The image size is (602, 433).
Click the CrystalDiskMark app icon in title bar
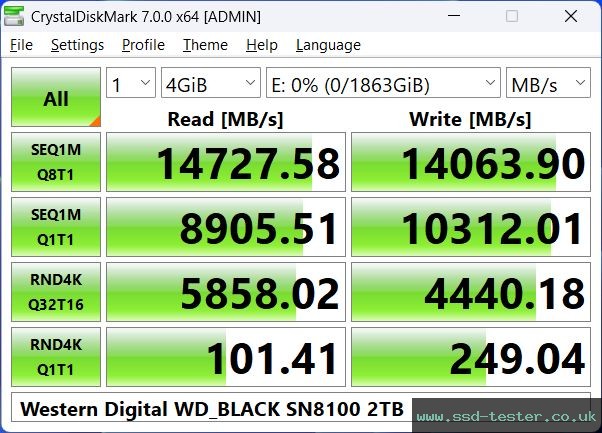14,16
